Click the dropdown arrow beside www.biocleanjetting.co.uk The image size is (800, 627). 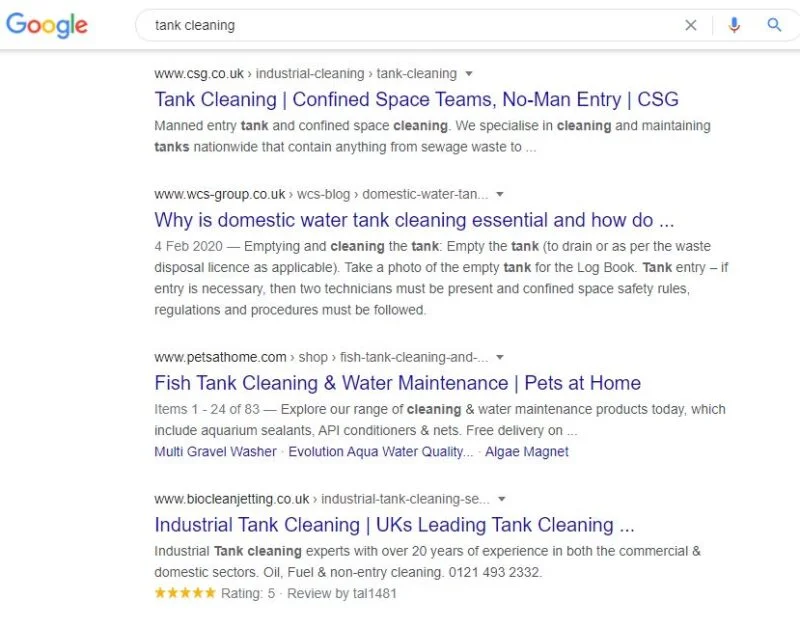click(501, 498)
